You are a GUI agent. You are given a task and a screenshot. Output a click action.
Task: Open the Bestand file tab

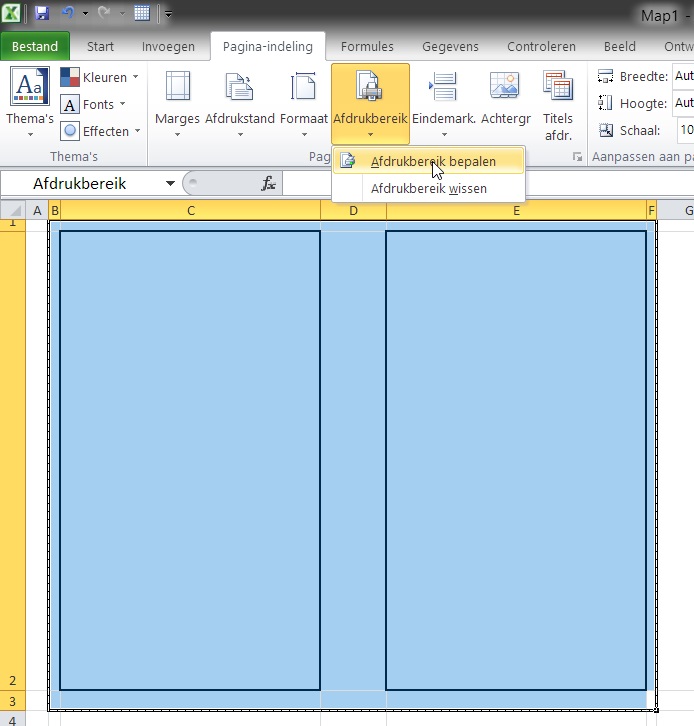tap(35, 46)
